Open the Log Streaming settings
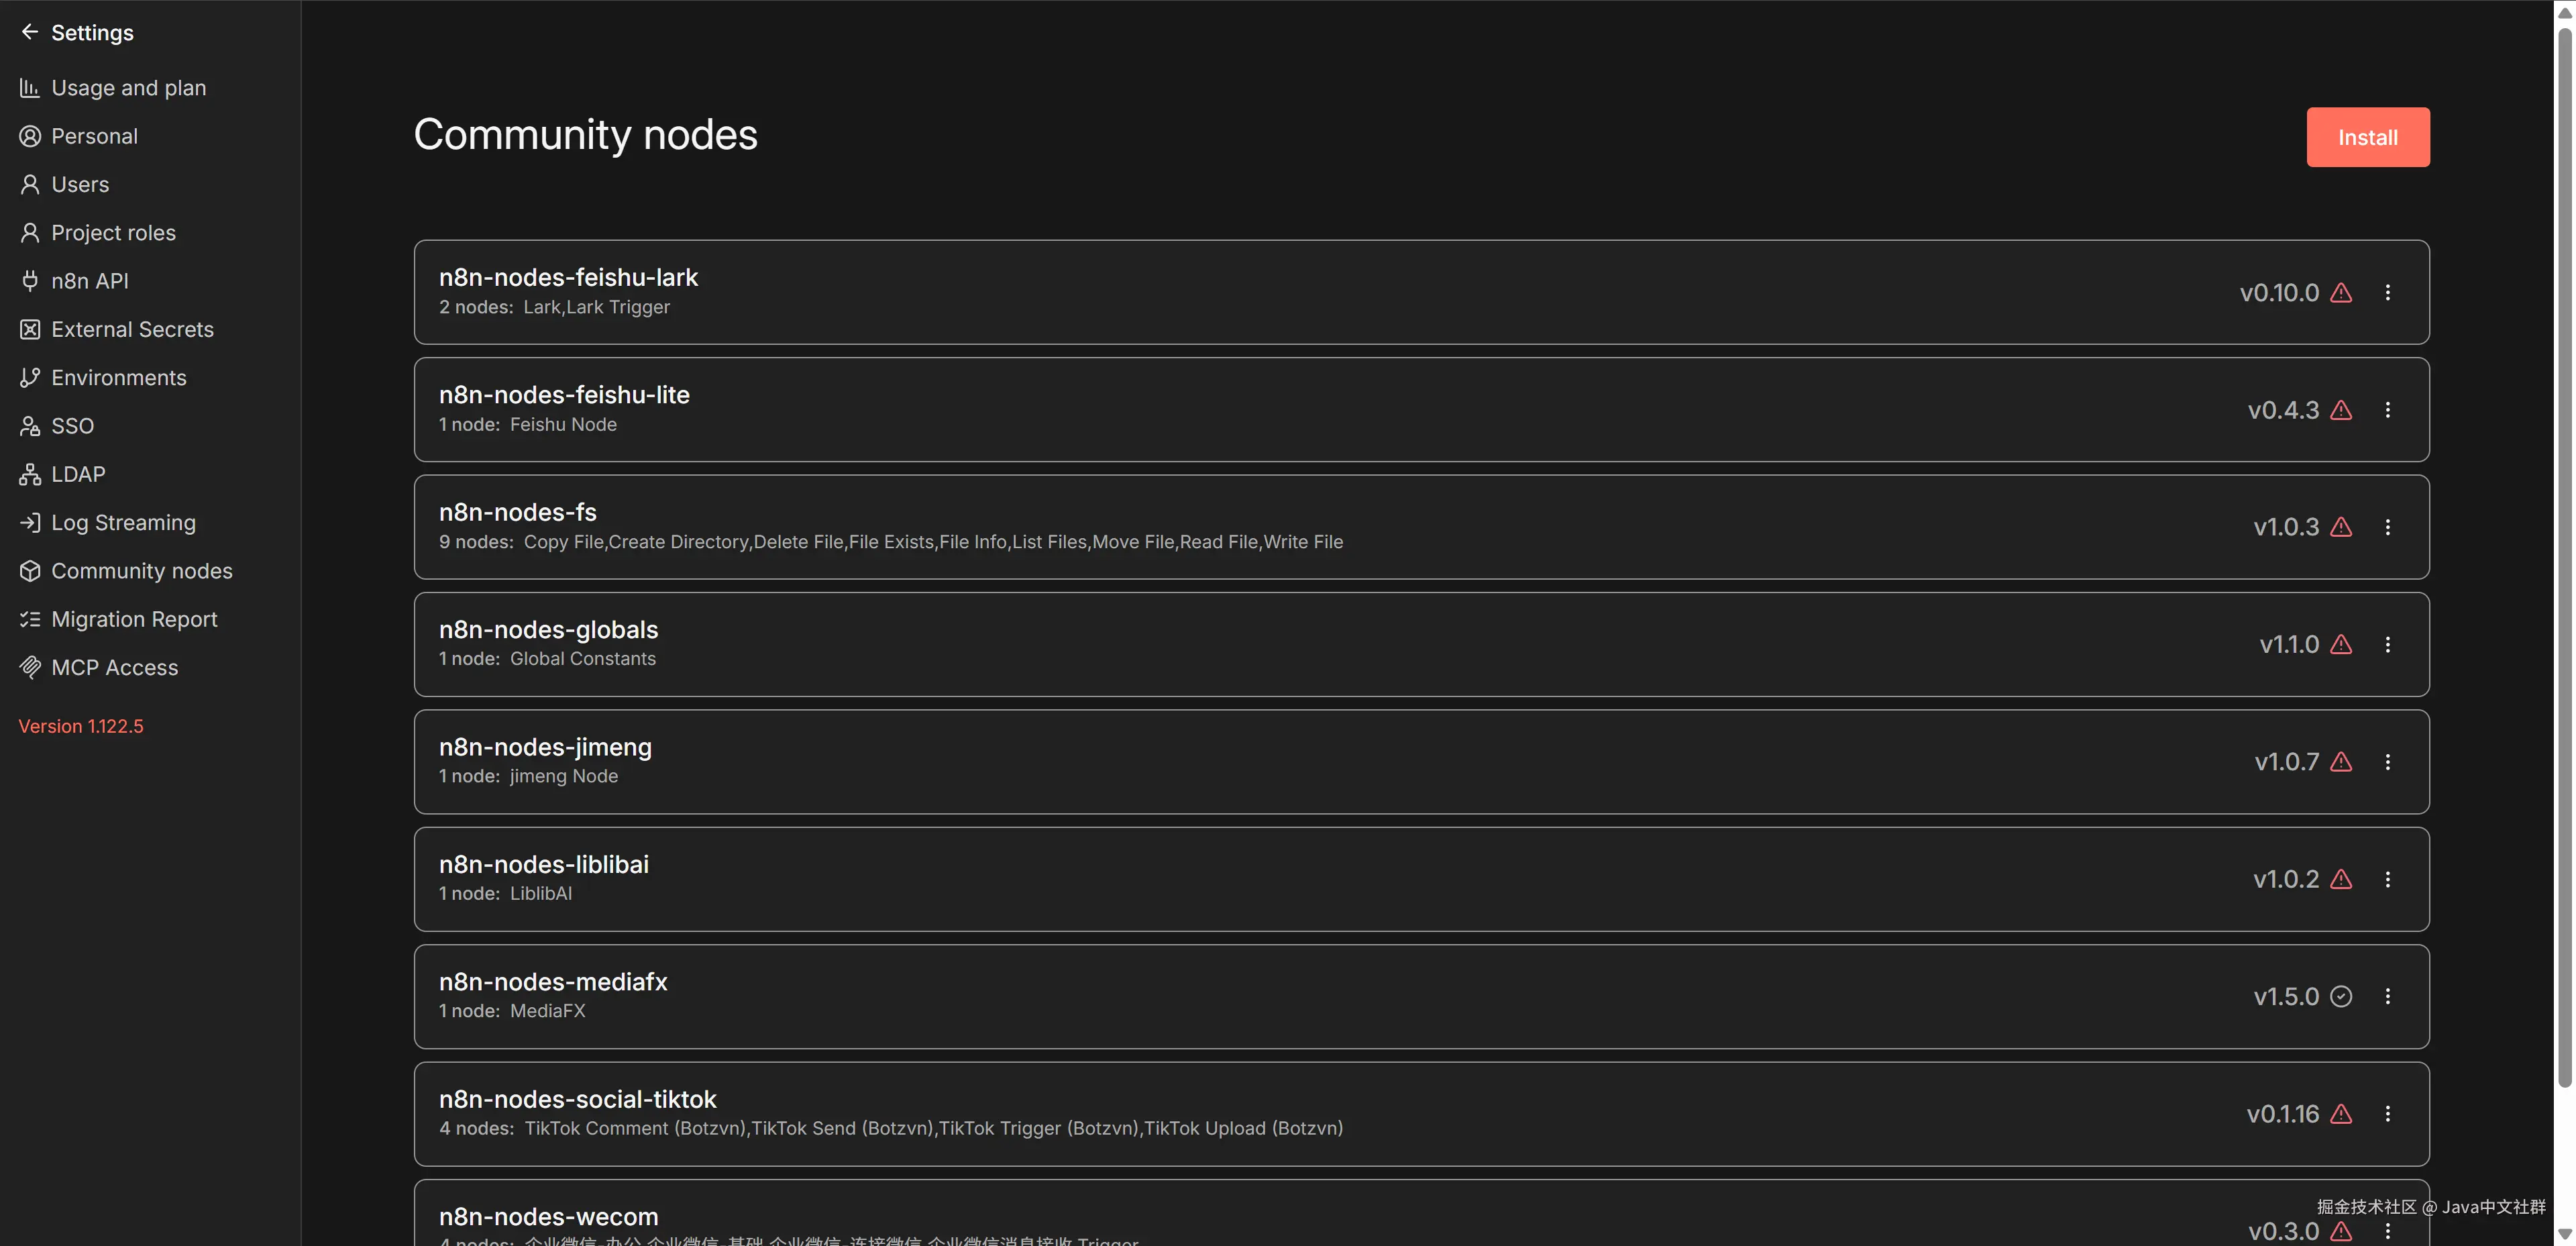This screenshot has width=2576, height=1246. click(x=123, y=522)
